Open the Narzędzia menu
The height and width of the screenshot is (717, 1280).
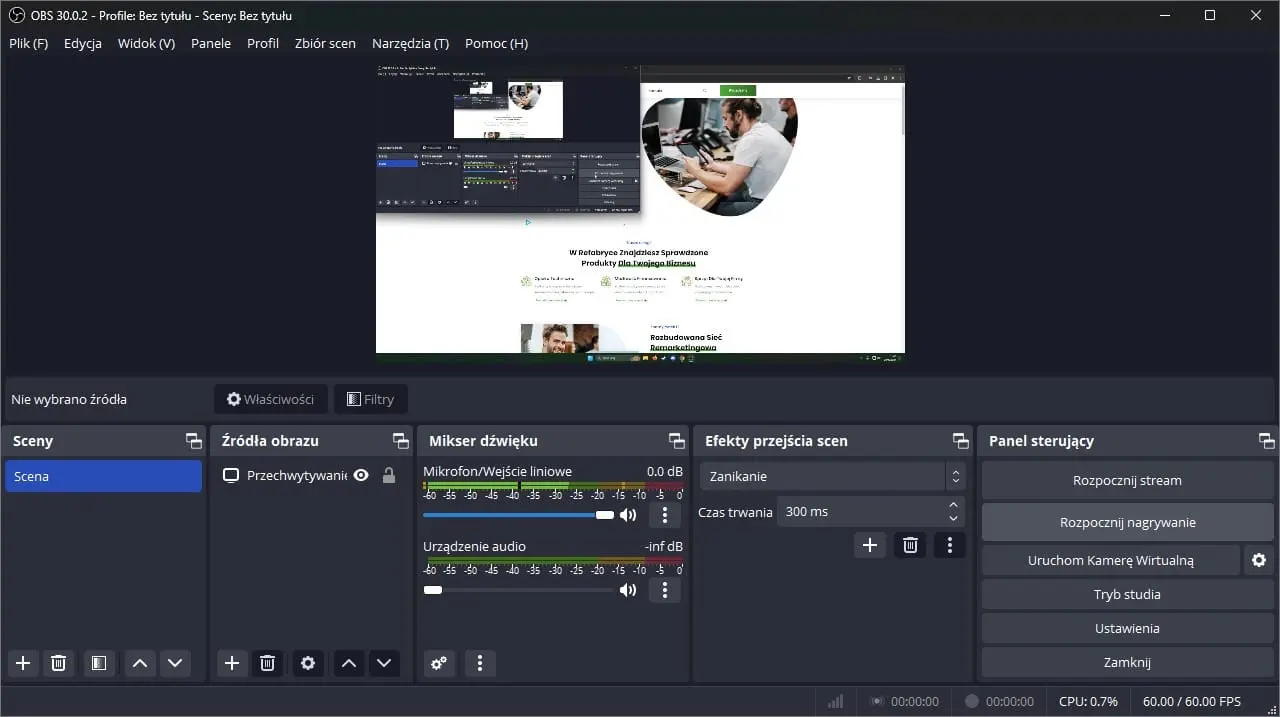pyautogui.click(x=410, y=43)
